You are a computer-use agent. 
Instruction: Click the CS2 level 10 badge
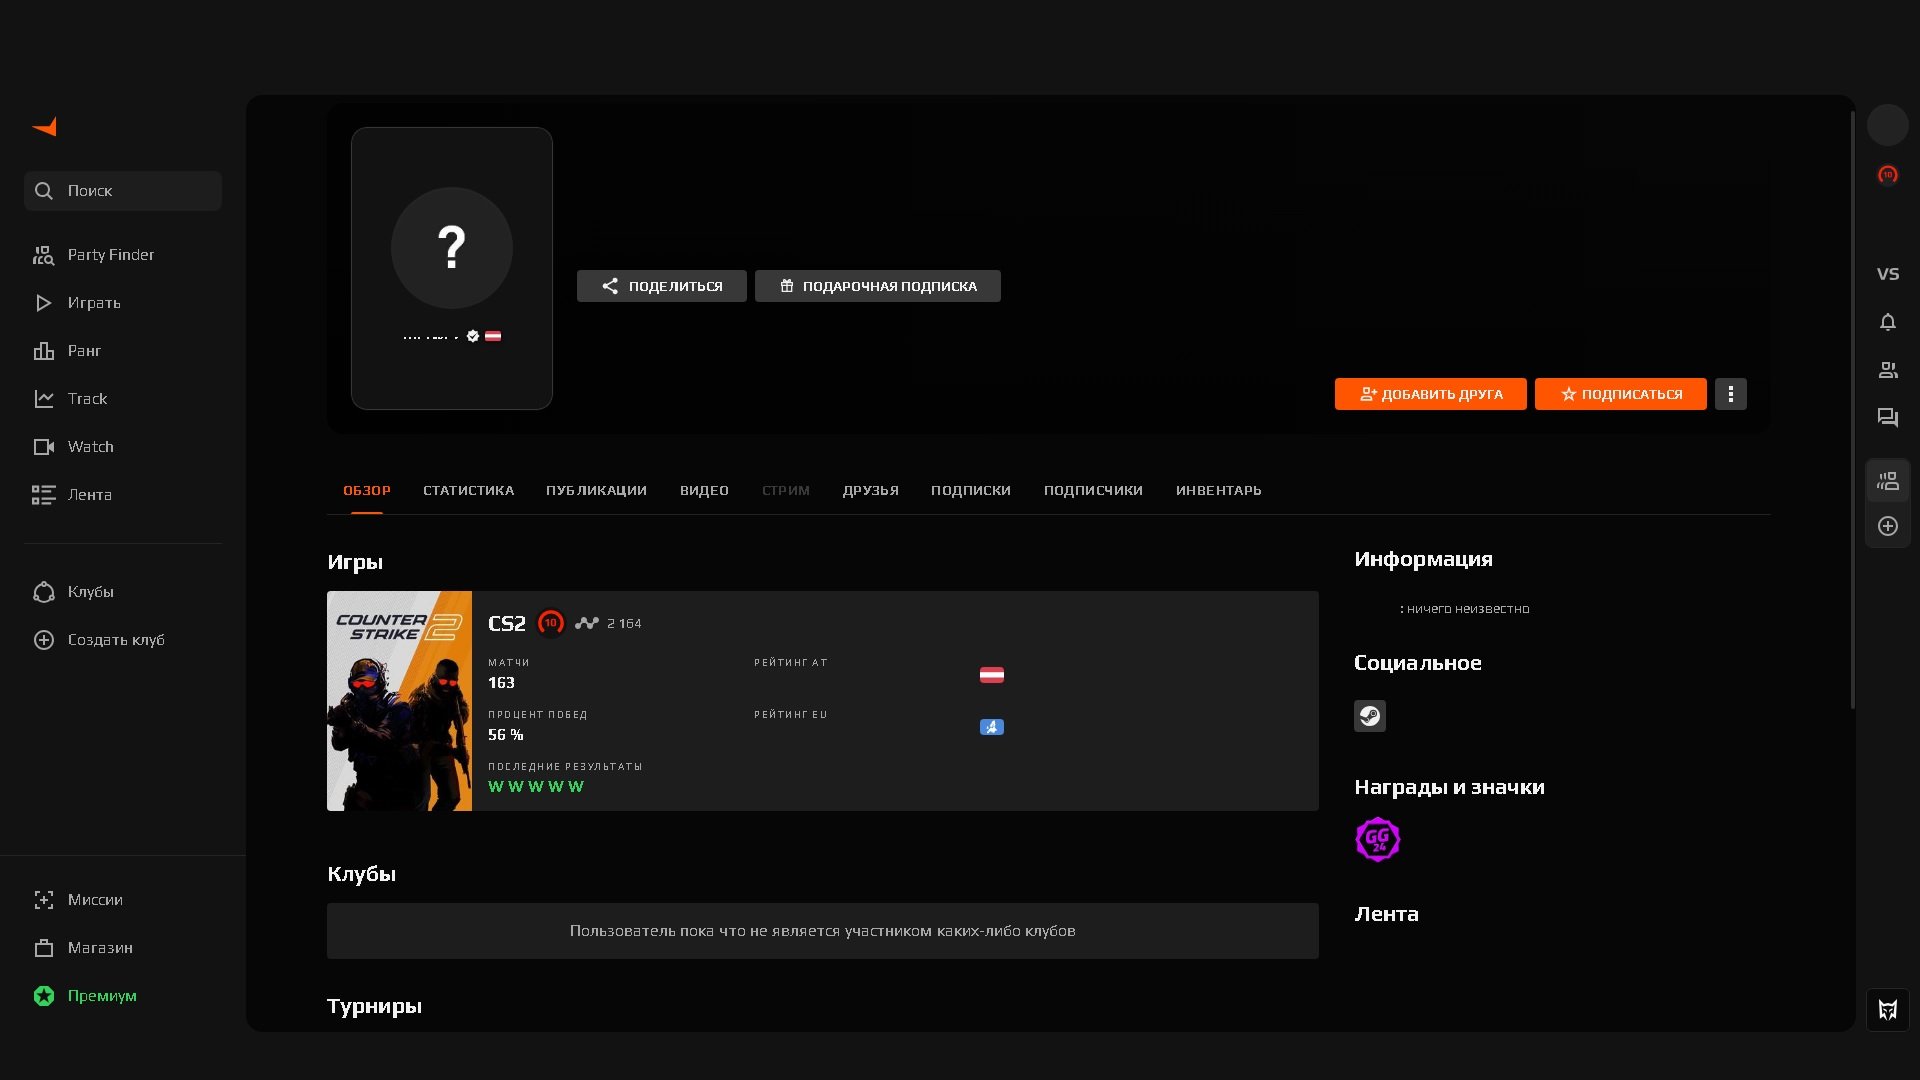click(550, 623)
